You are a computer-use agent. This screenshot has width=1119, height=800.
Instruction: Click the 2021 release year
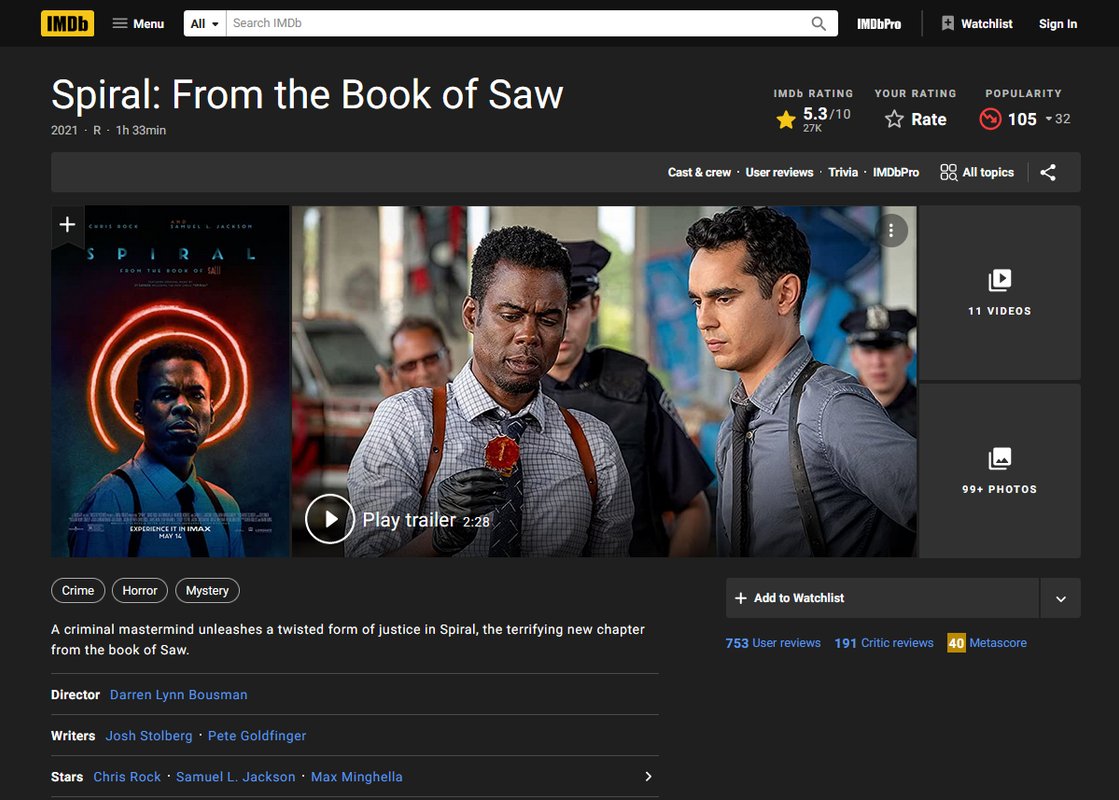coord(64,130)
